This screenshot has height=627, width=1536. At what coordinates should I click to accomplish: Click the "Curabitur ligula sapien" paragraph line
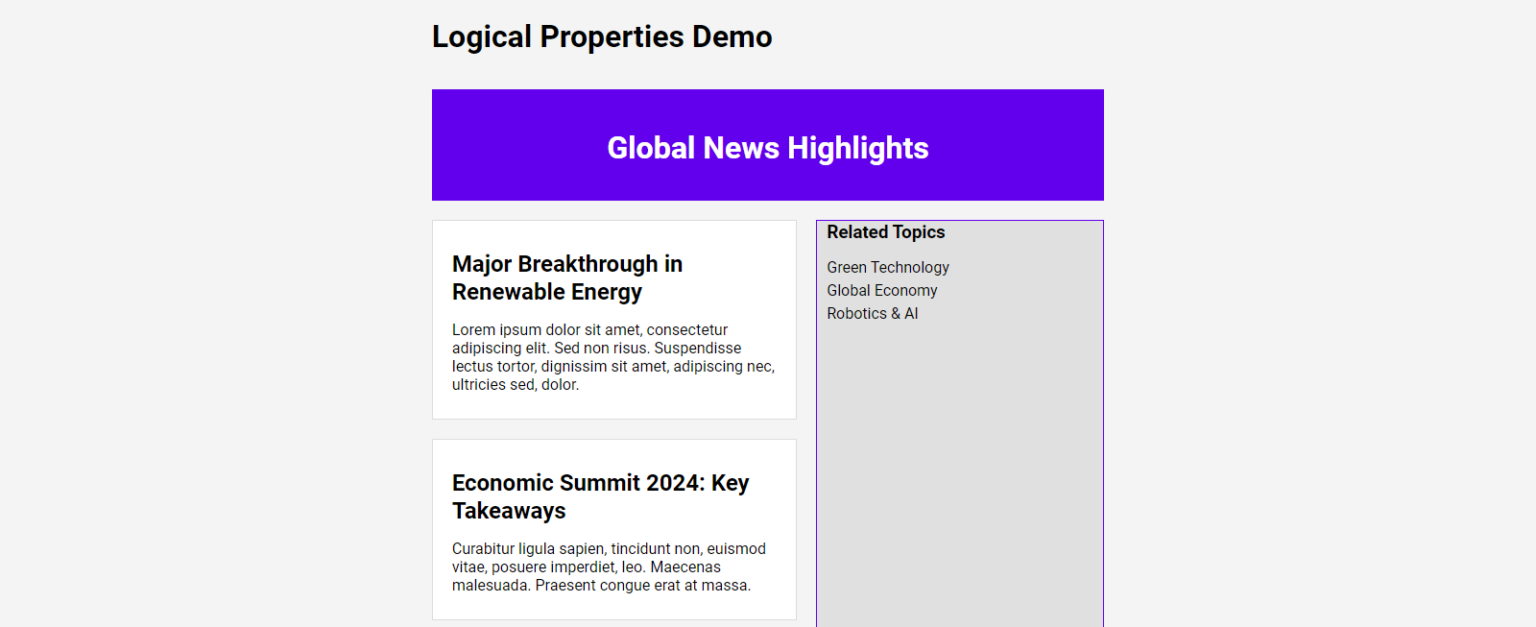(x=608, y=549)
